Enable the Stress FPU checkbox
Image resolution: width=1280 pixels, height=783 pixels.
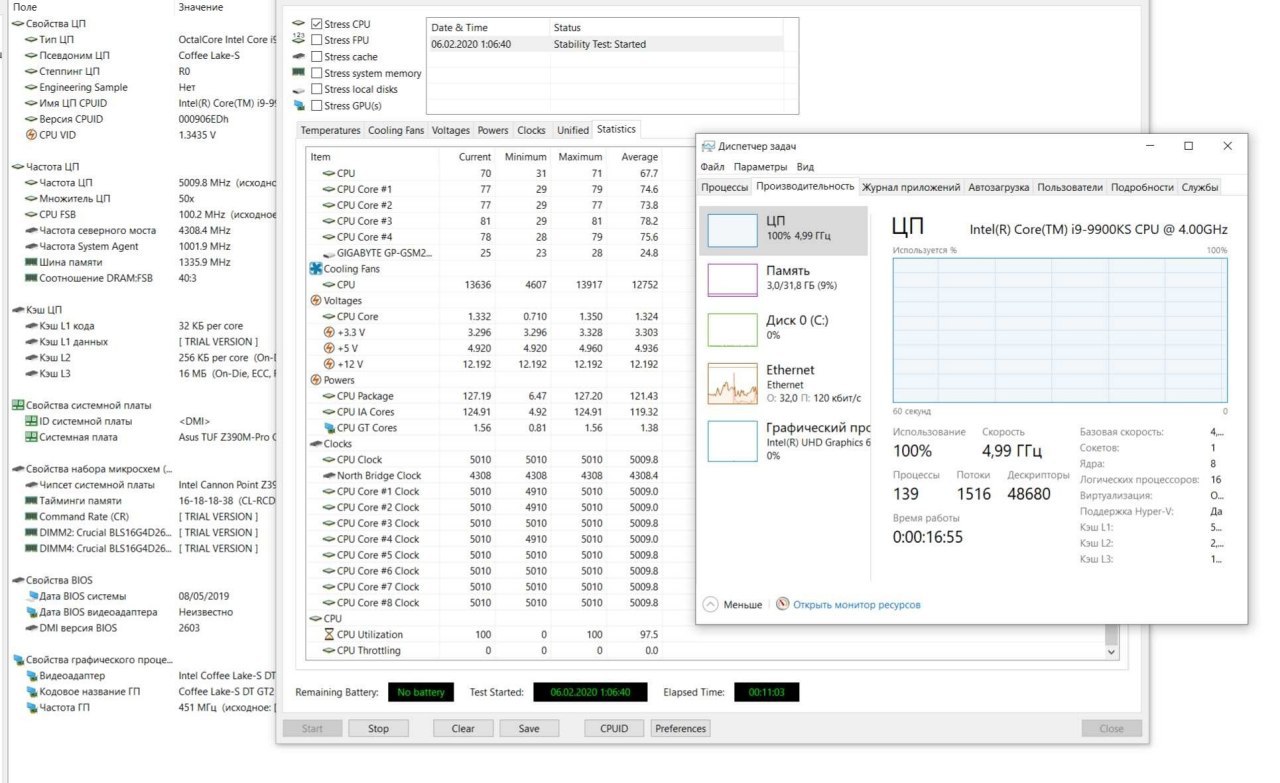click(x=317, y=40)
